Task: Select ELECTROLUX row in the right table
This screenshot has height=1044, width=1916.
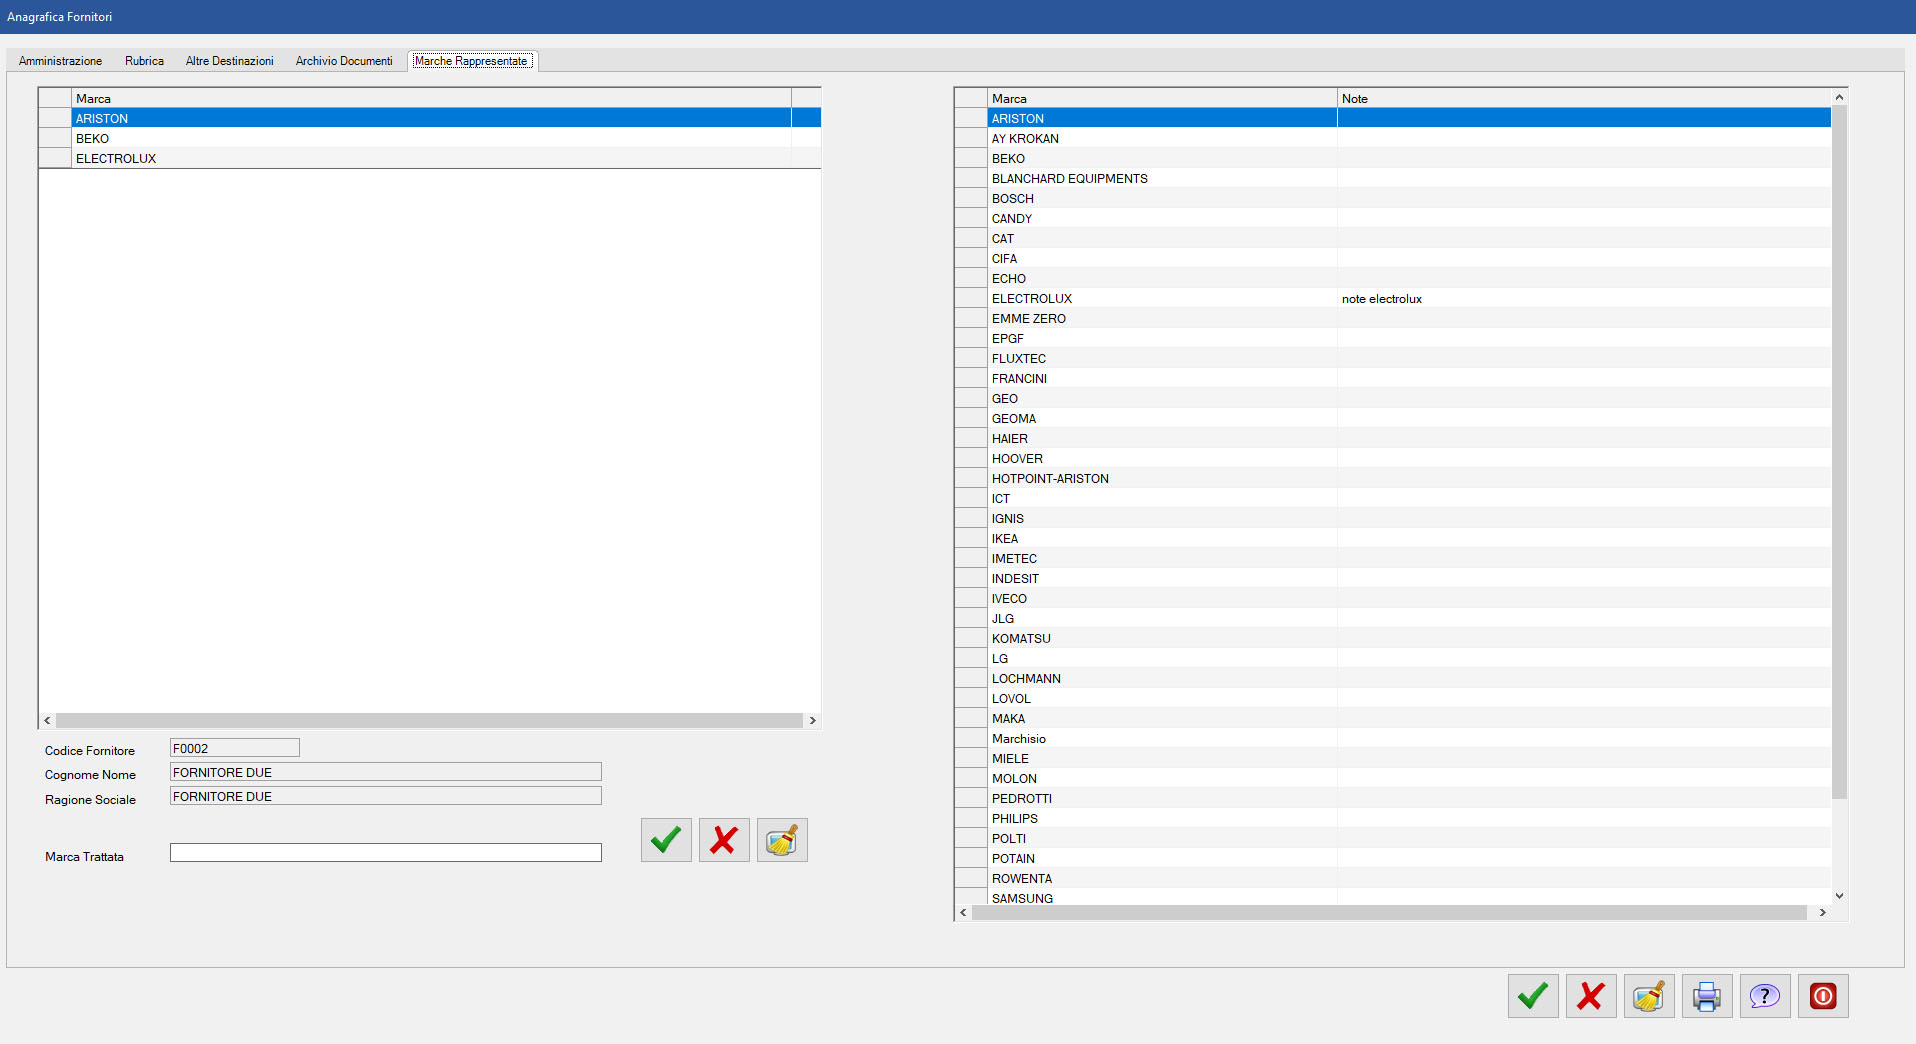Action: tap(1032, 299)
